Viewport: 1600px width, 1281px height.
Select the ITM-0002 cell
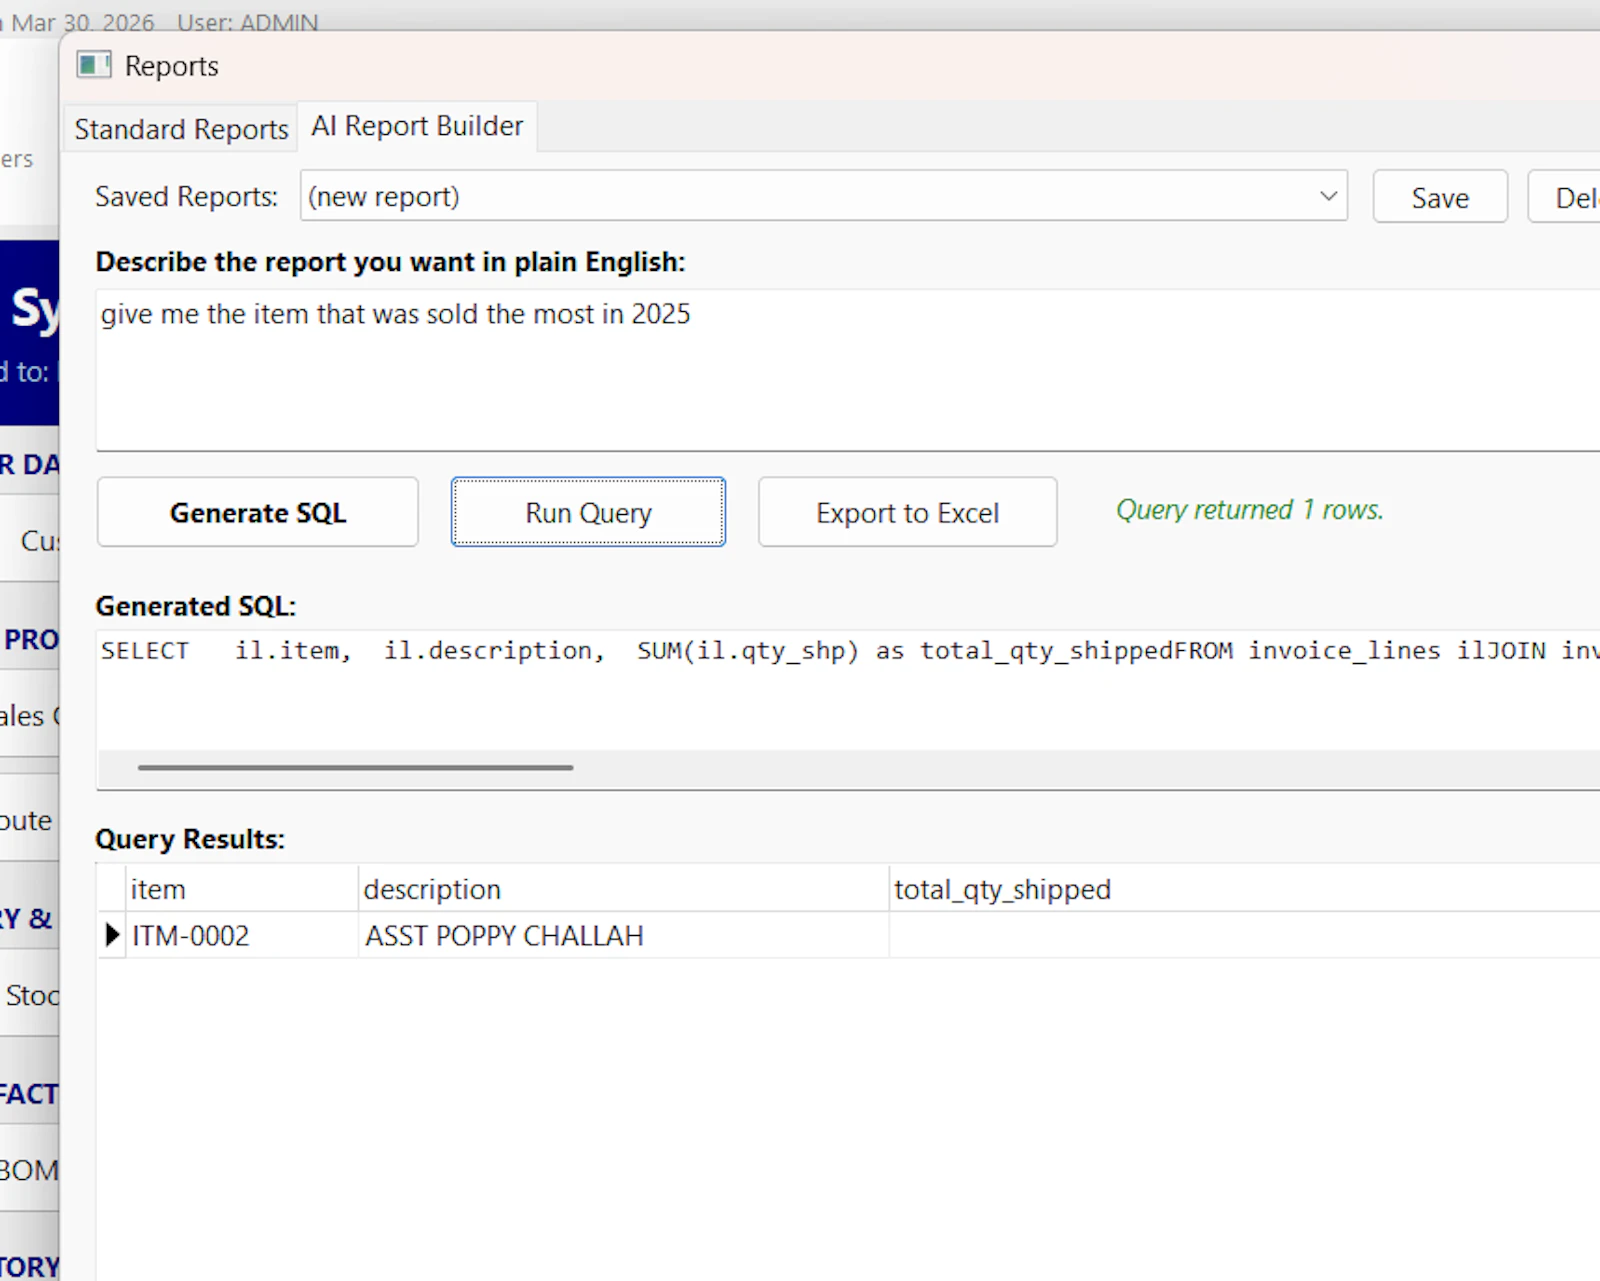(242, 935)
